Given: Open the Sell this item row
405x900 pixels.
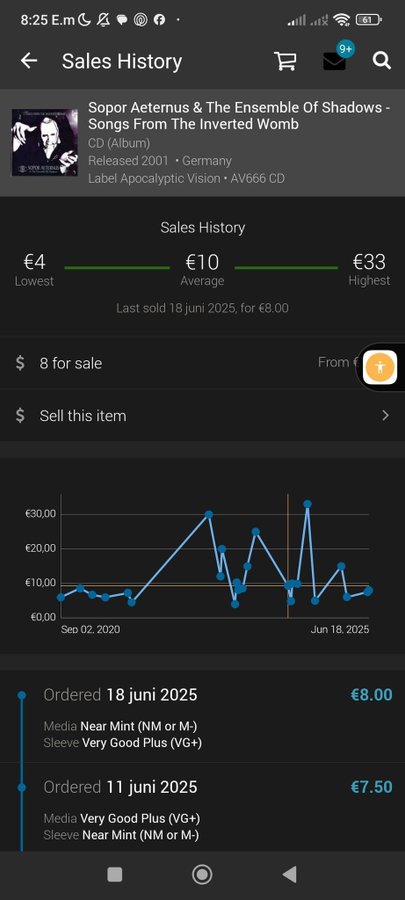Looking at the screenshot, I should (x=202, y=416).
